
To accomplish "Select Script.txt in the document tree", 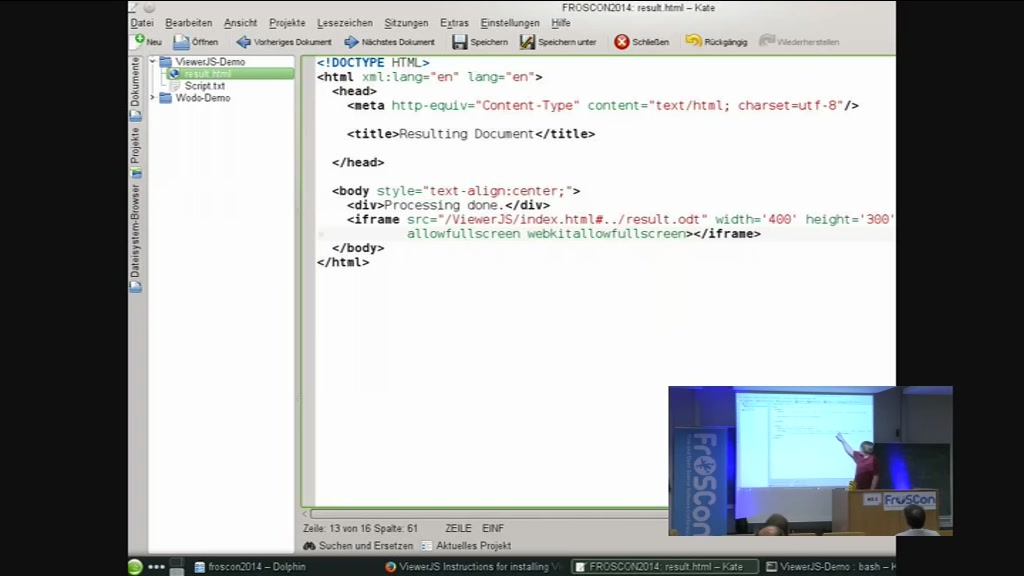I will 204,86.
